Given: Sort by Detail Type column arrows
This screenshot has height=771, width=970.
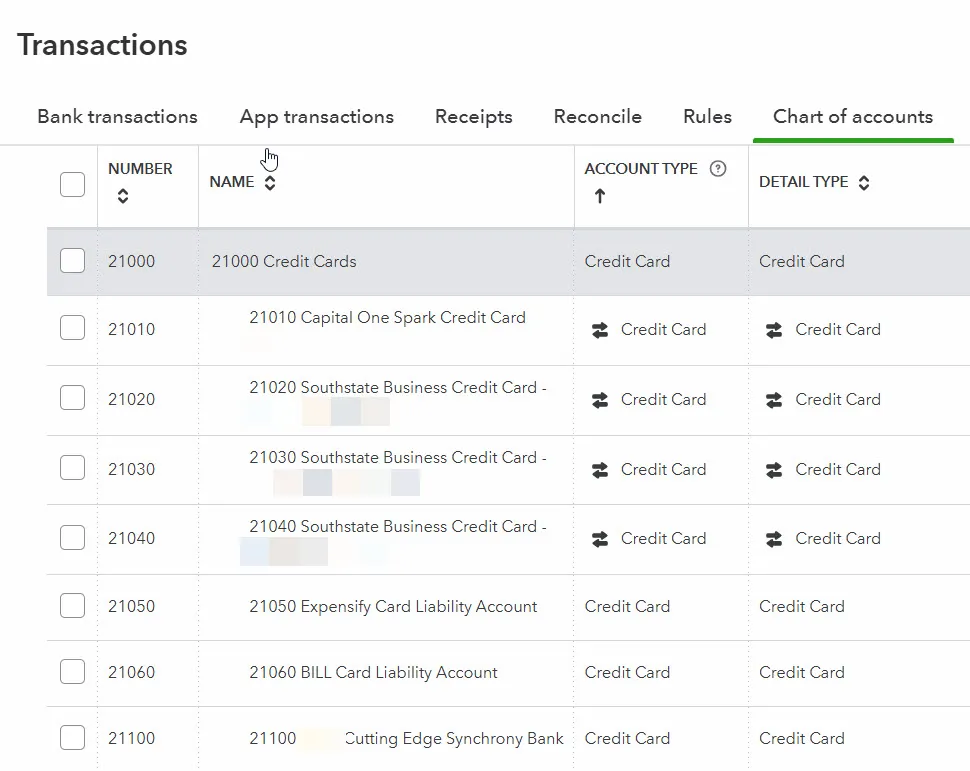Looking at the screenshot, I should [x=864, y=183].
